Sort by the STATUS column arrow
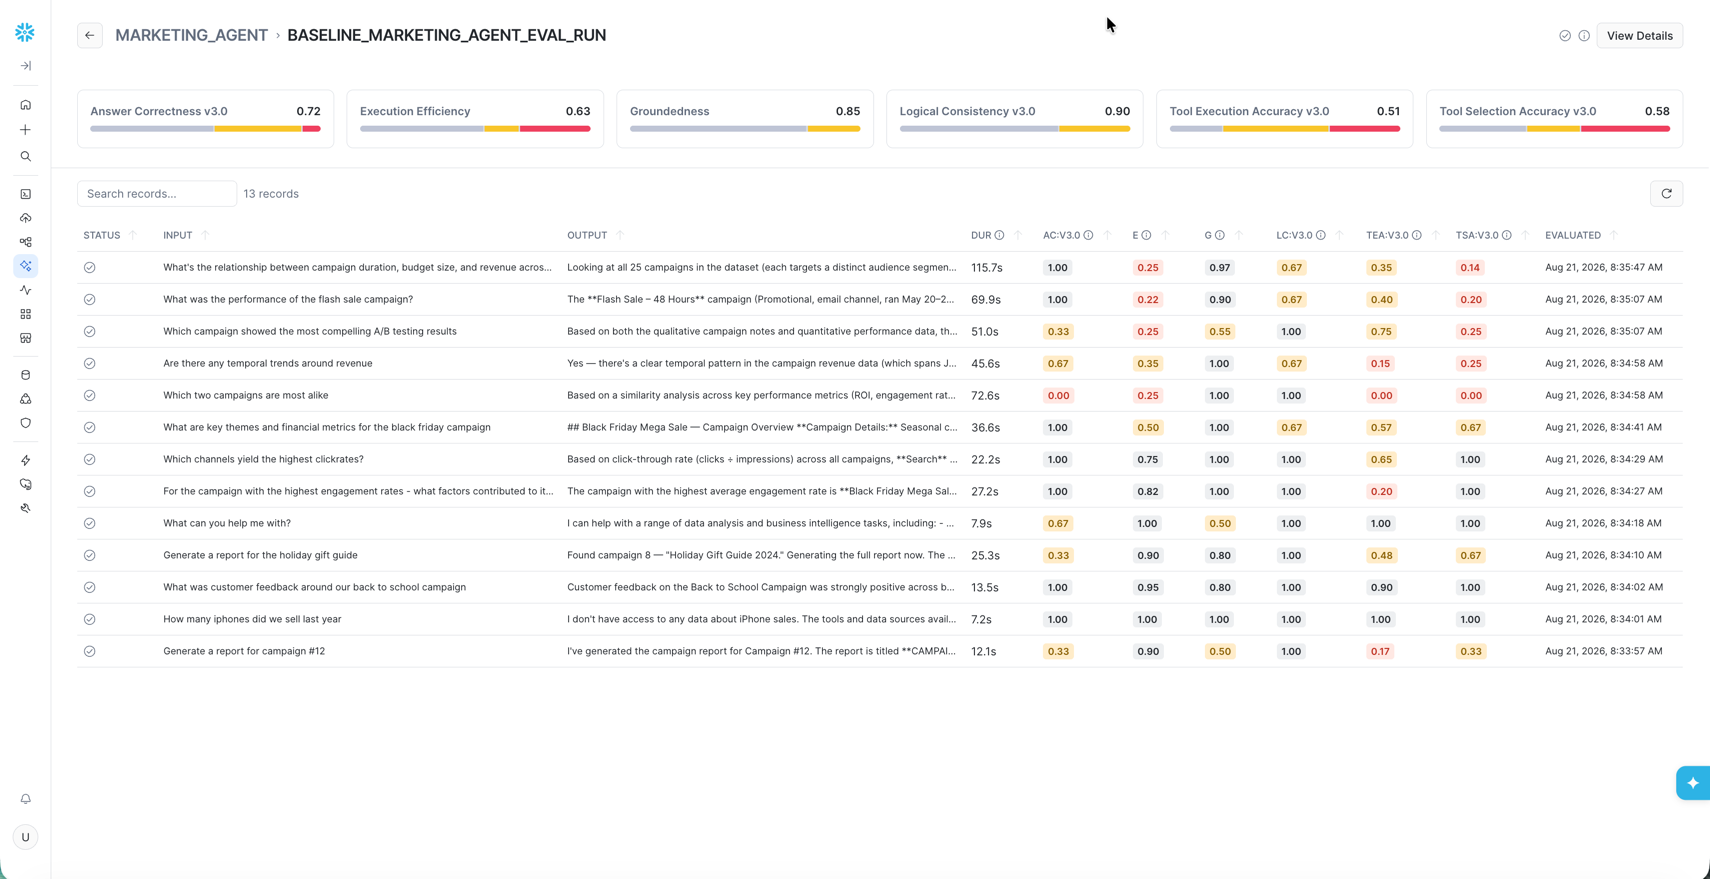Image resolution: width=1710 pixels, height=879 pixels. coord(132,236)
